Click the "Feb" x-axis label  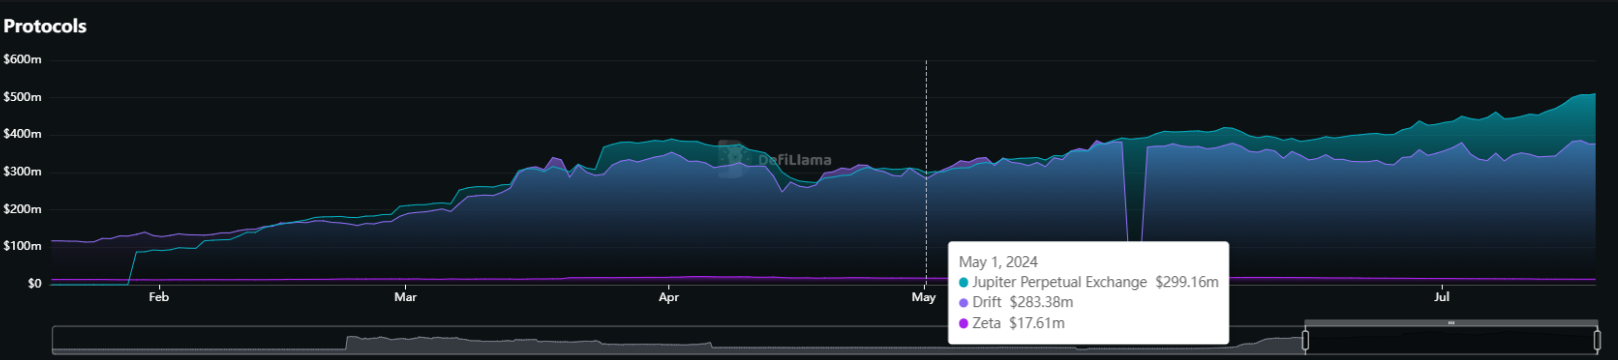point(158,297)
